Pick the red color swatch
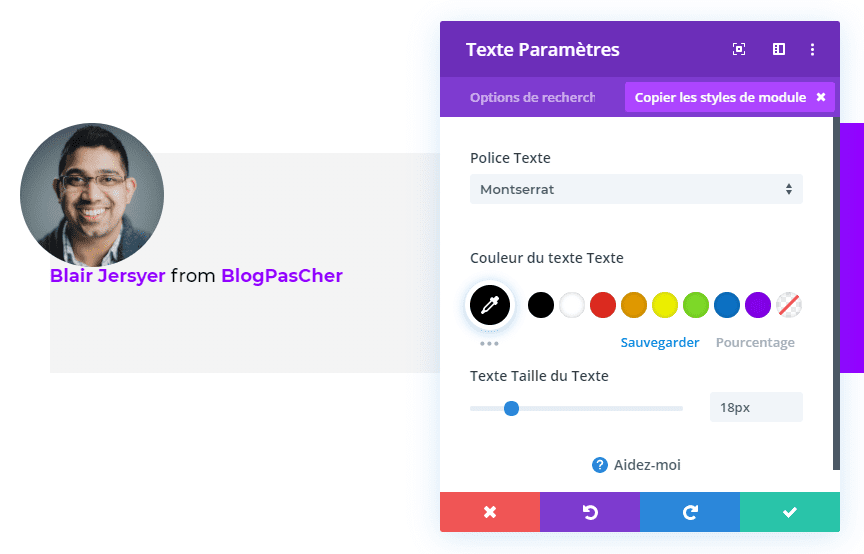864x554 pixels. [603, 305]
